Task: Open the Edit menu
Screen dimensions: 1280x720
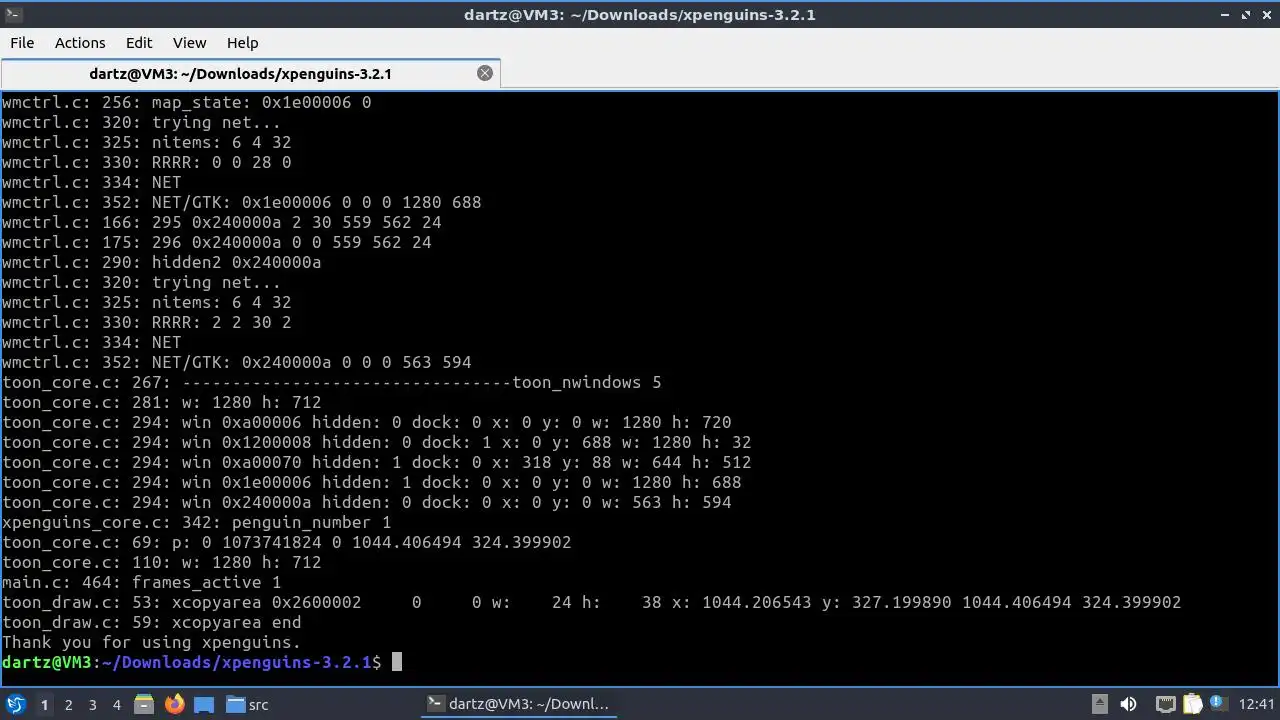Action: click(x=139, y=43)
